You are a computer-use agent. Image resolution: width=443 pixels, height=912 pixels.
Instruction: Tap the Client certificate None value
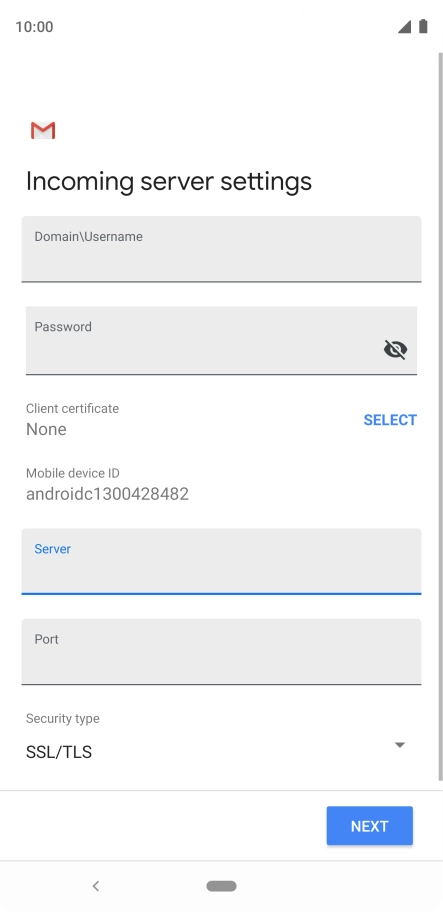tap(47, 429)
